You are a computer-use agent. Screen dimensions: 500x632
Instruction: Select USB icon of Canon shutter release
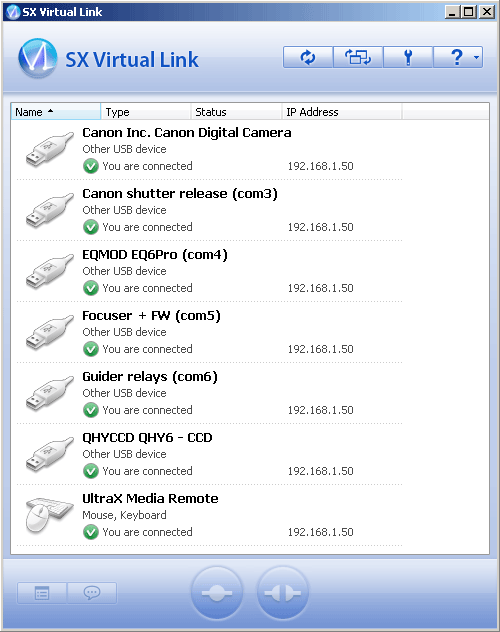[50, 210]
